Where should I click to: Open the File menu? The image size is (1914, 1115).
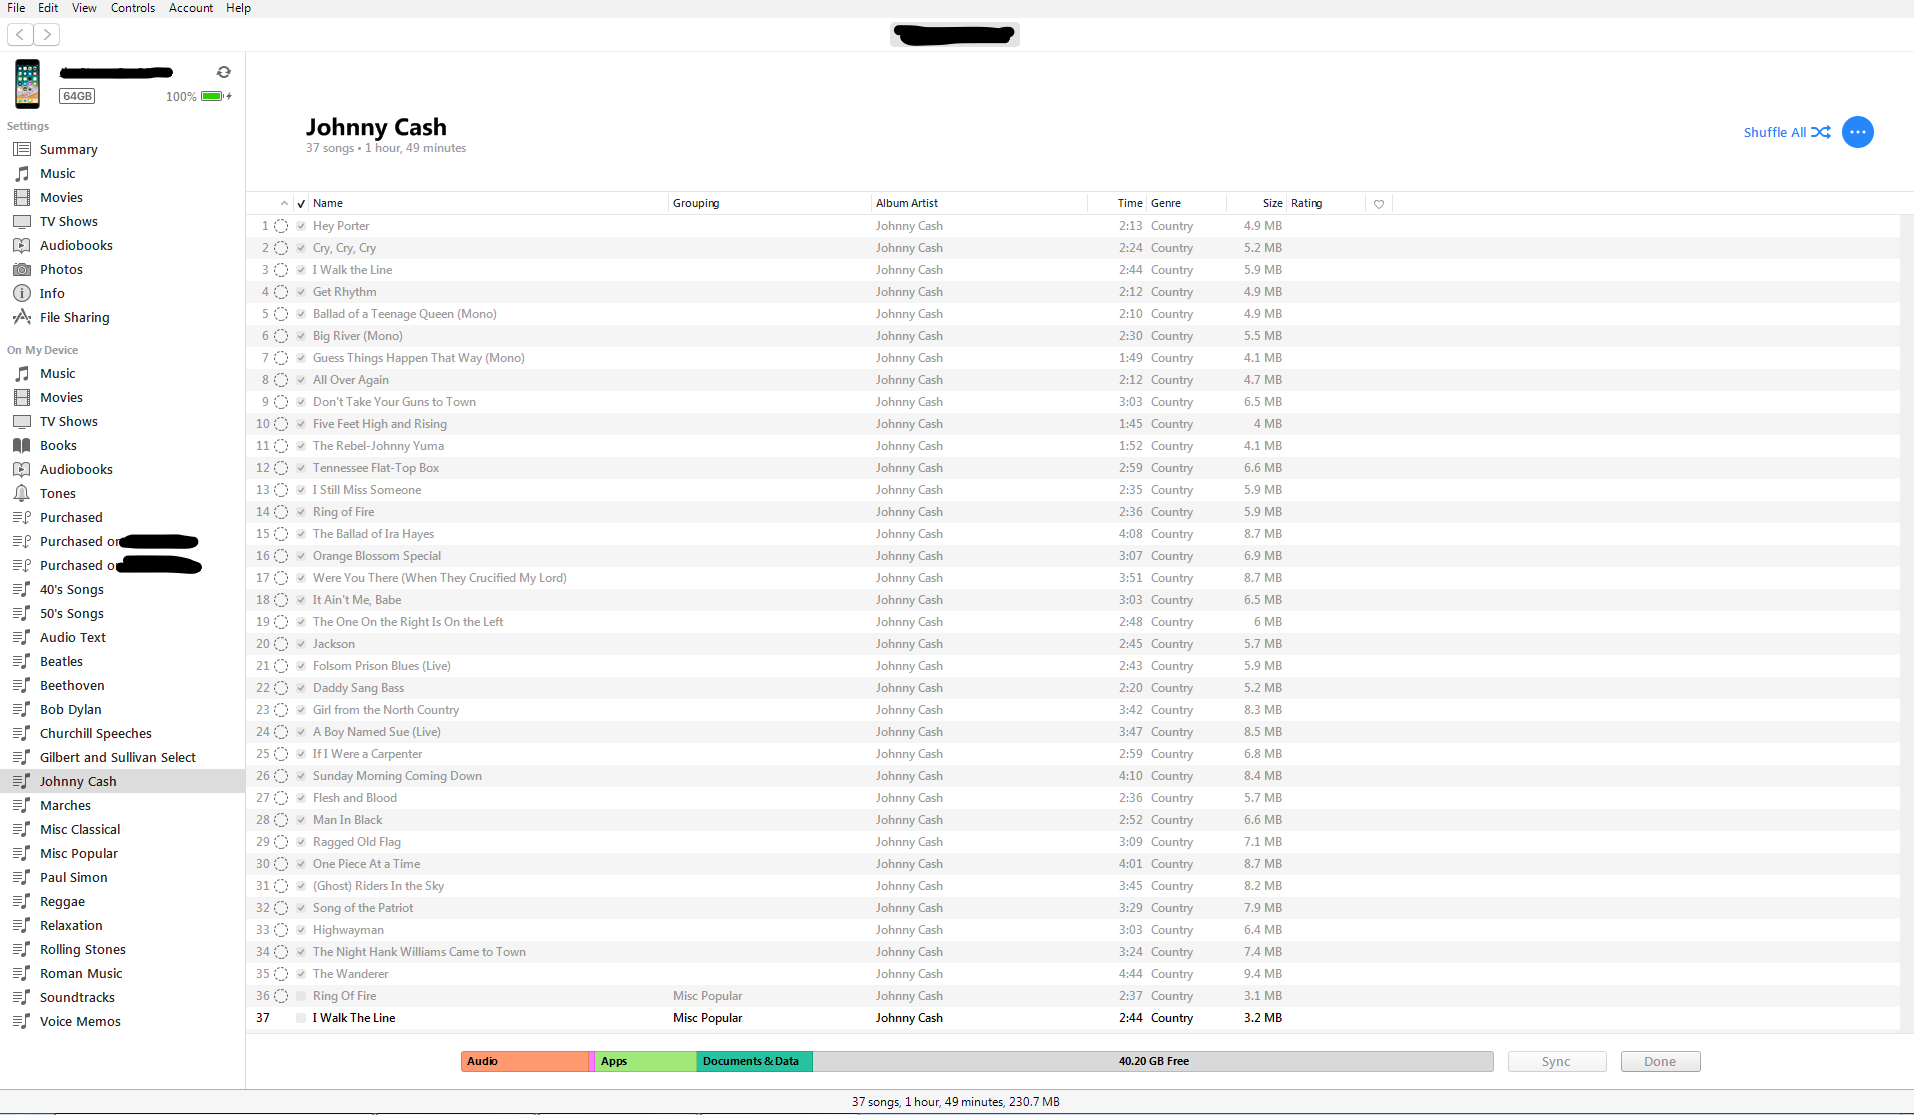(16, 8)
